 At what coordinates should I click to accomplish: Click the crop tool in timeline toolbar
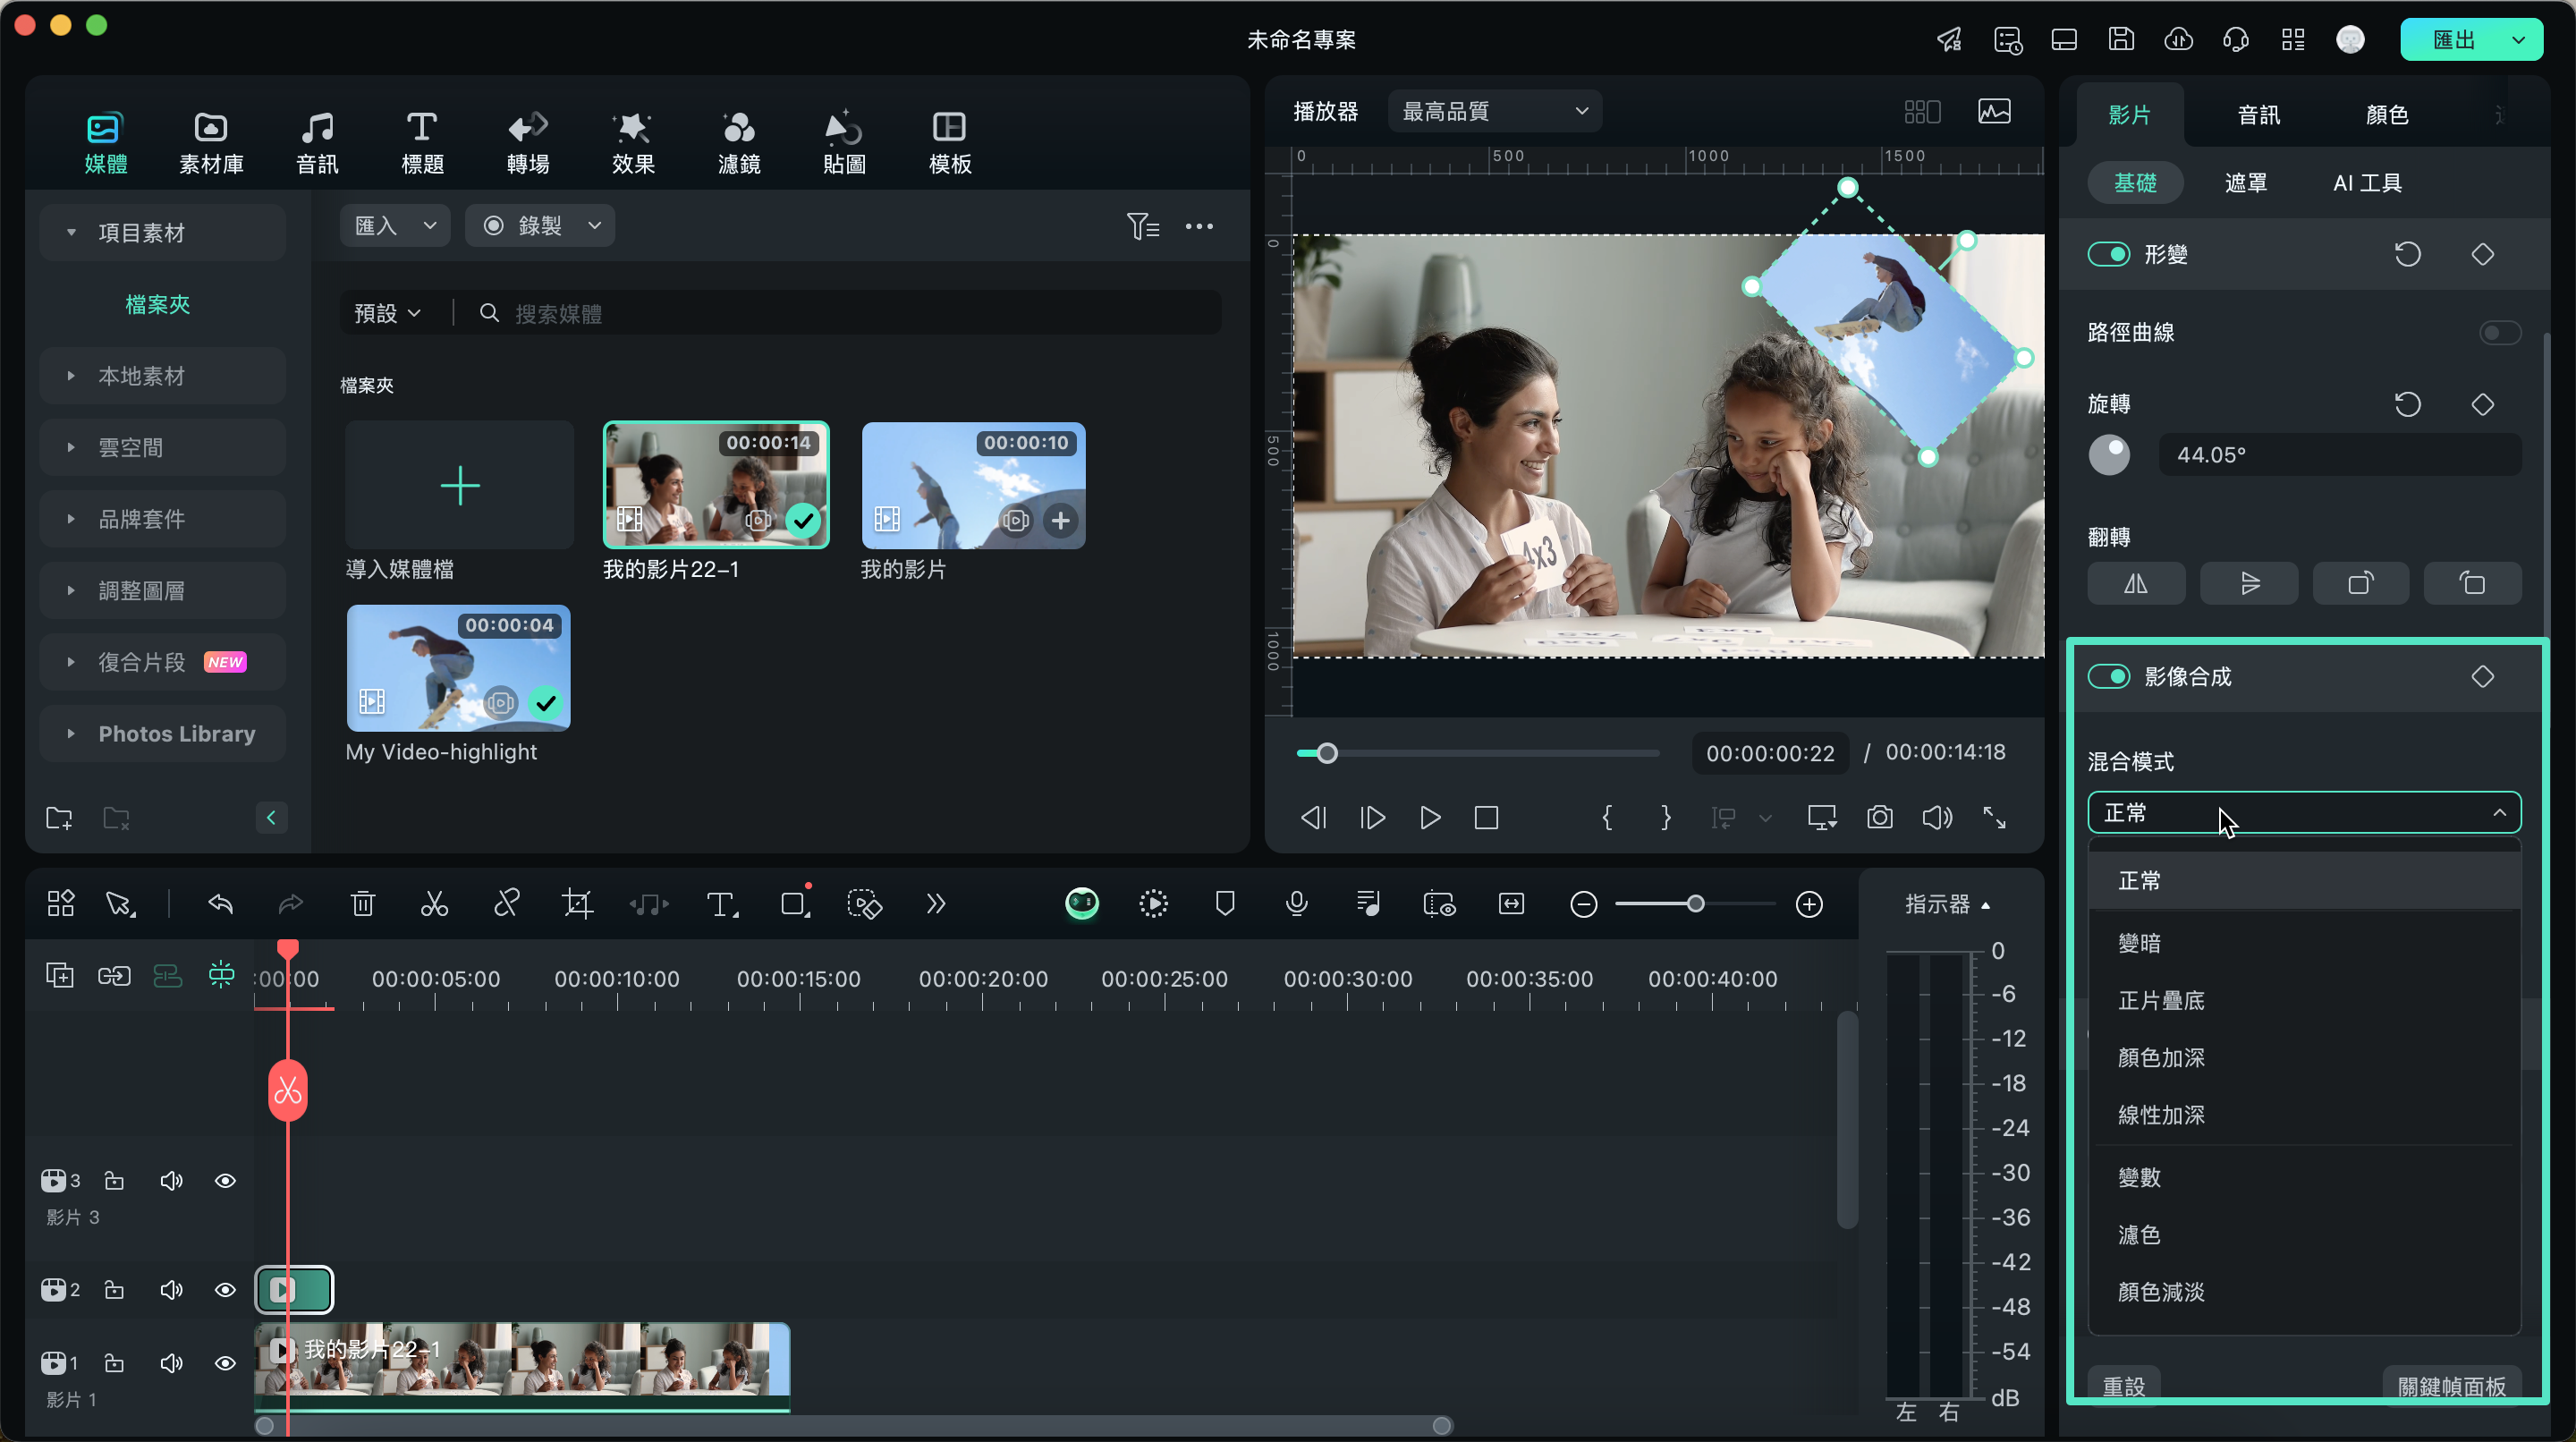pos(577,904)
